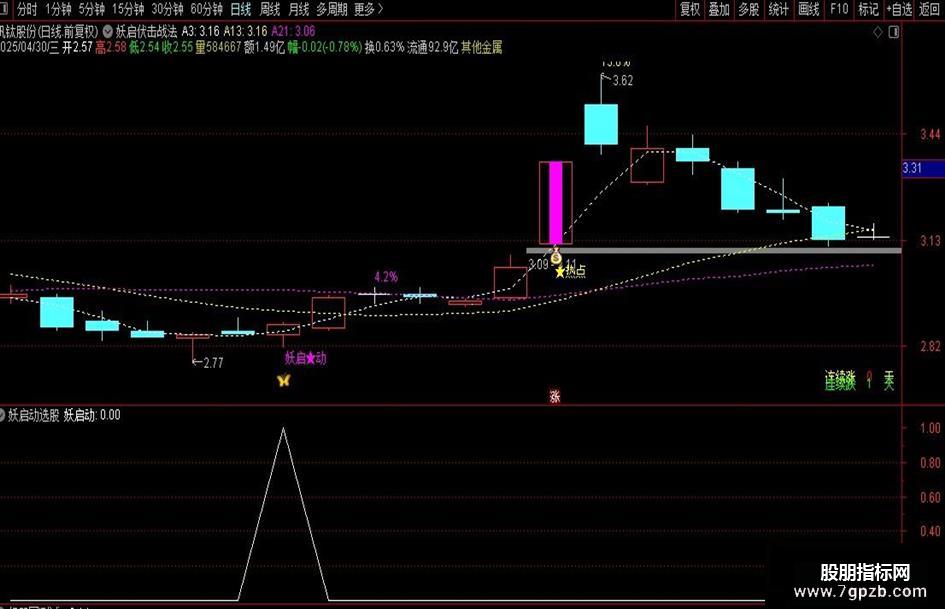Click the 0.40 scale value in sub-chart
Image resolution: width=945 pixels, height=609 pixels.
pyautogui.click(x=930, y=531)
